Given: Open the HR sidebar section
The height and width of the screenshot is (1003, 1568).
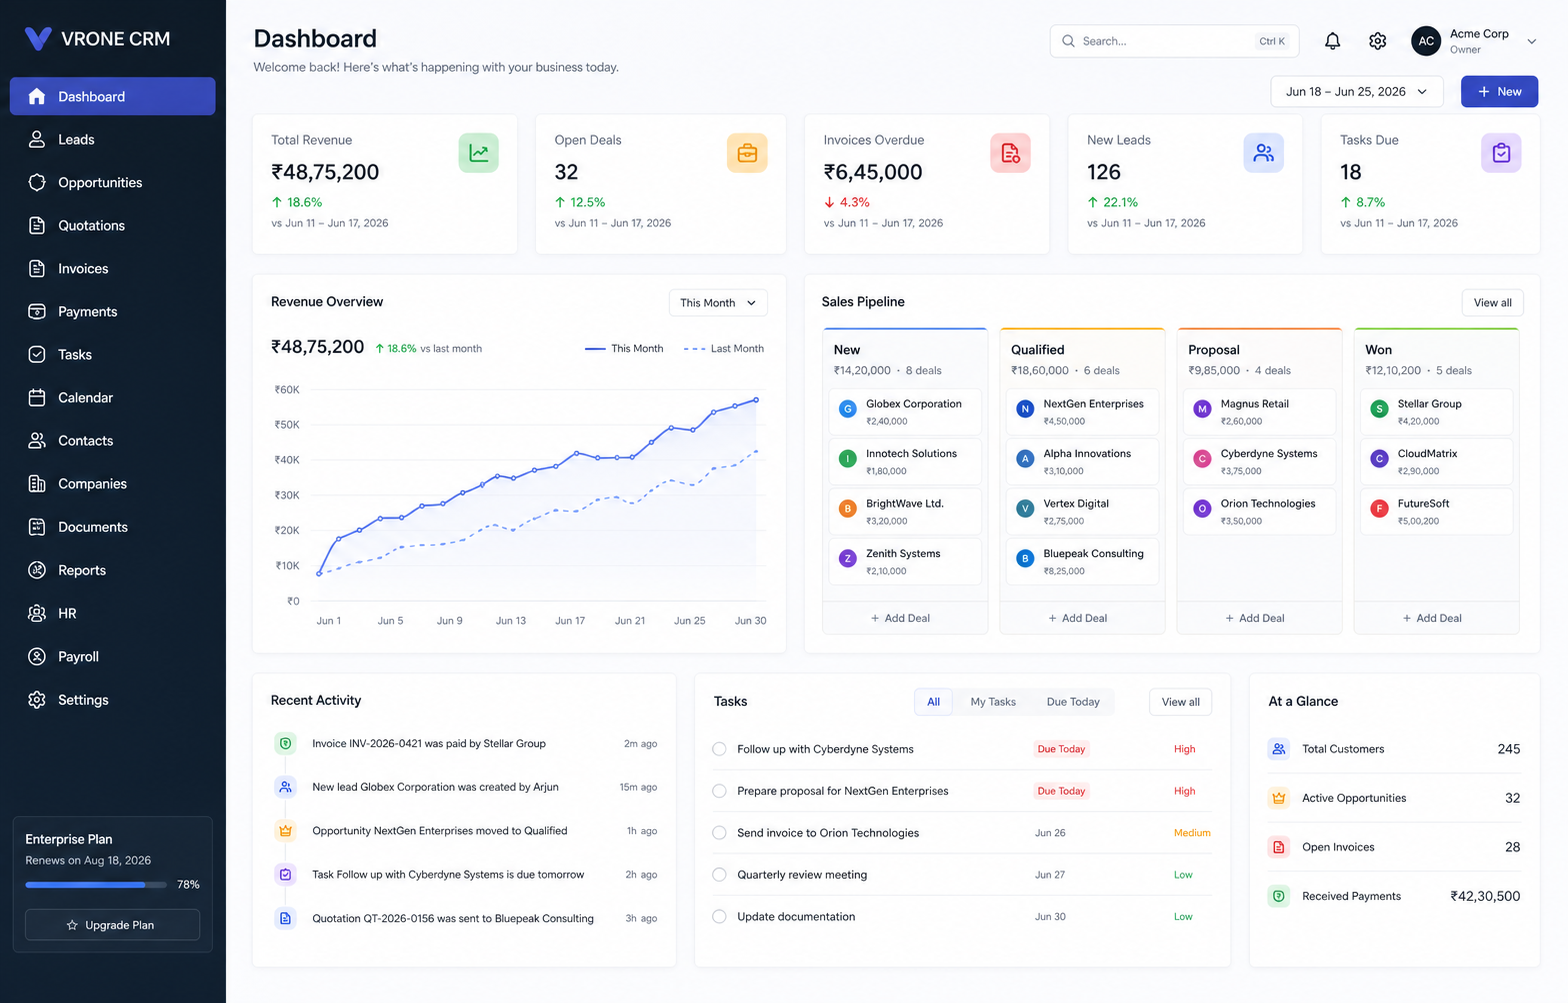Looking at the screenshot, I should (112, 613).
